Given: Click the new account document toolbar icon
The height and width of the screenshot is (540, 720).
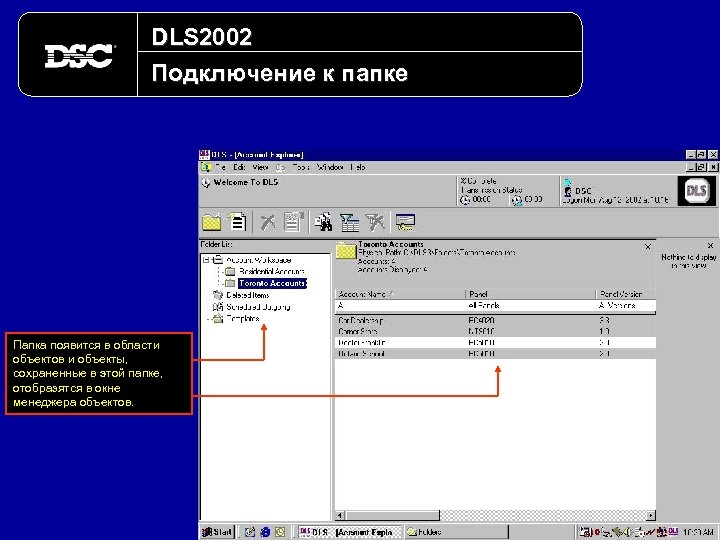Looking at the screenshot, I should (x=237, y=222).
